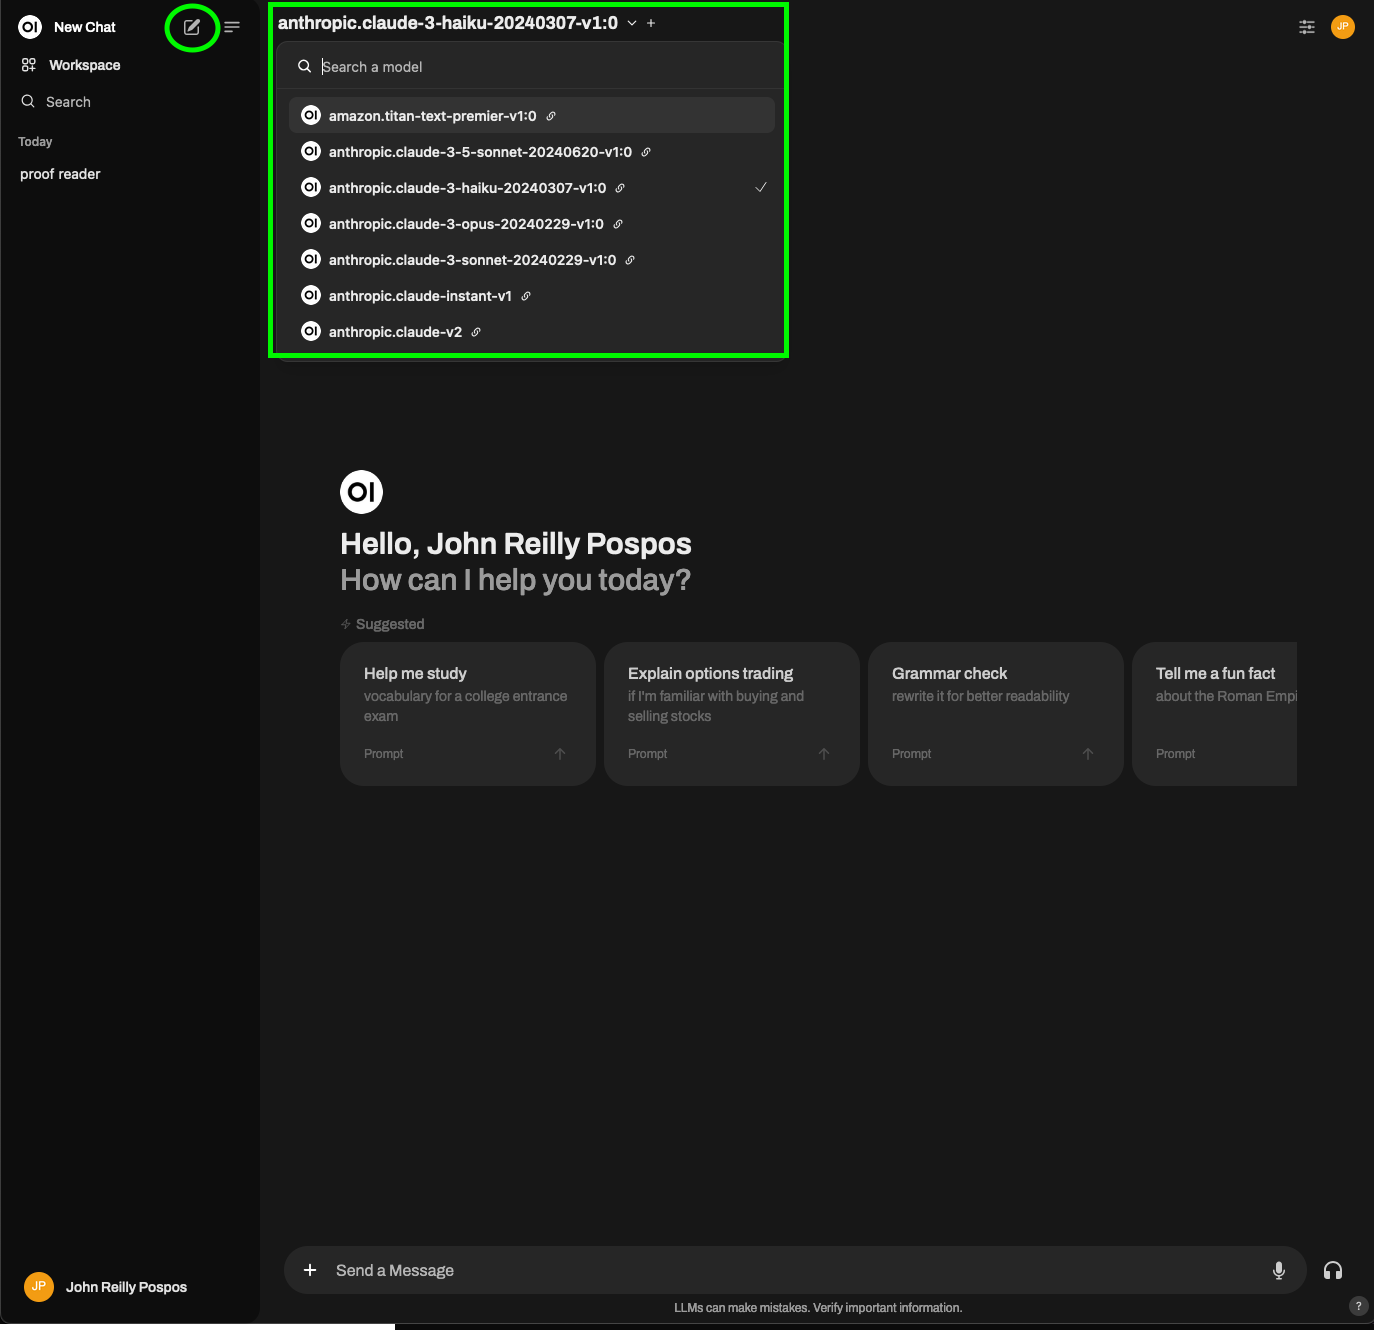Viewport: 1374px width, 1330px height.
Task: Collapse the model selector dropdown chevron
Action: coord(632,23)
